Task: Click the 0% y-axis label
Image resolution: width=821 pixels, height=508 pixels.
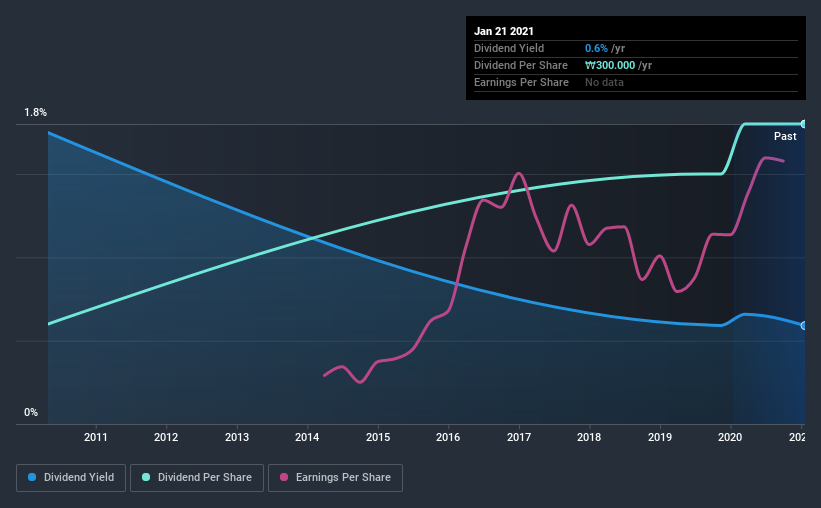Action: [x=31, y=412]
